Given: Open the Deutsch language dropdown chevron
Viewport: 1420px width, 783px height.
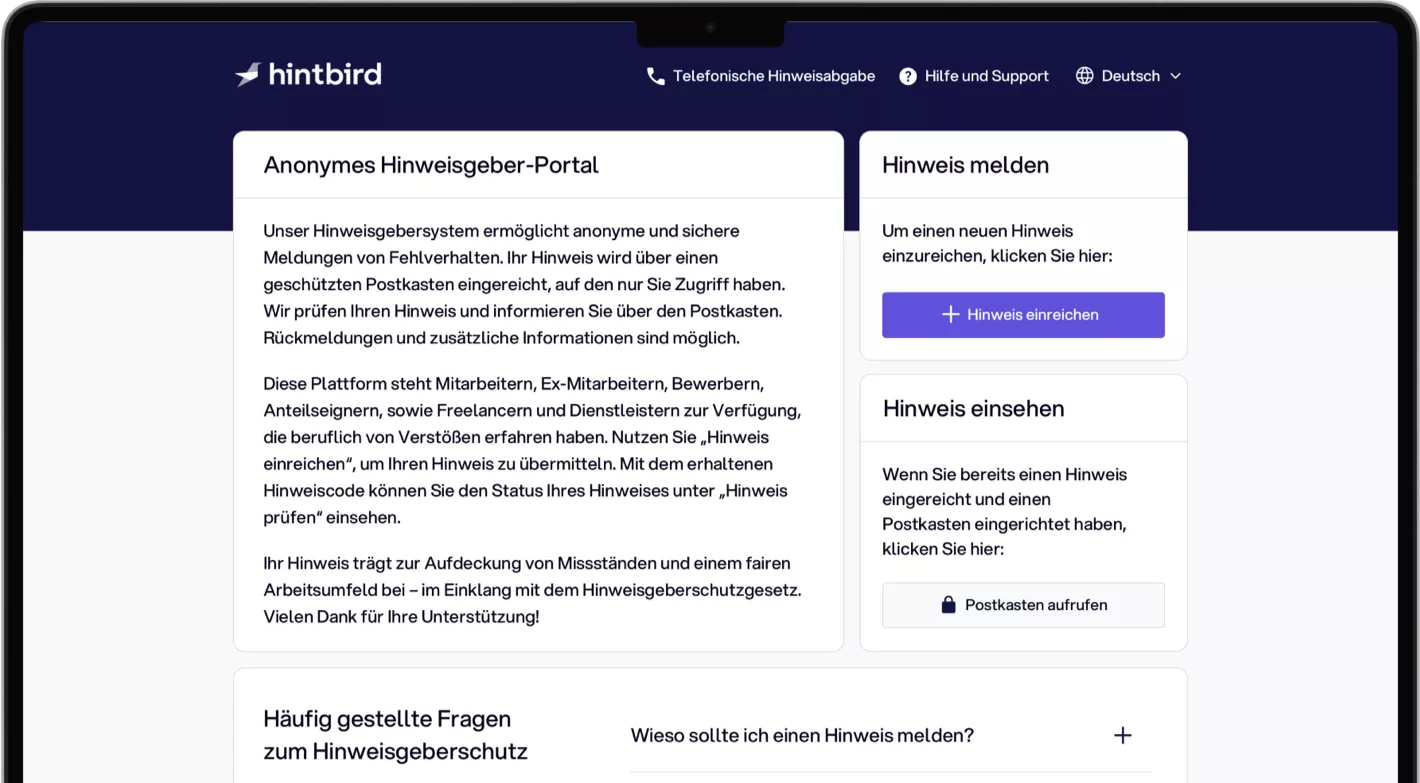Looking at the screenshot, I should (x=1175, y=76).
